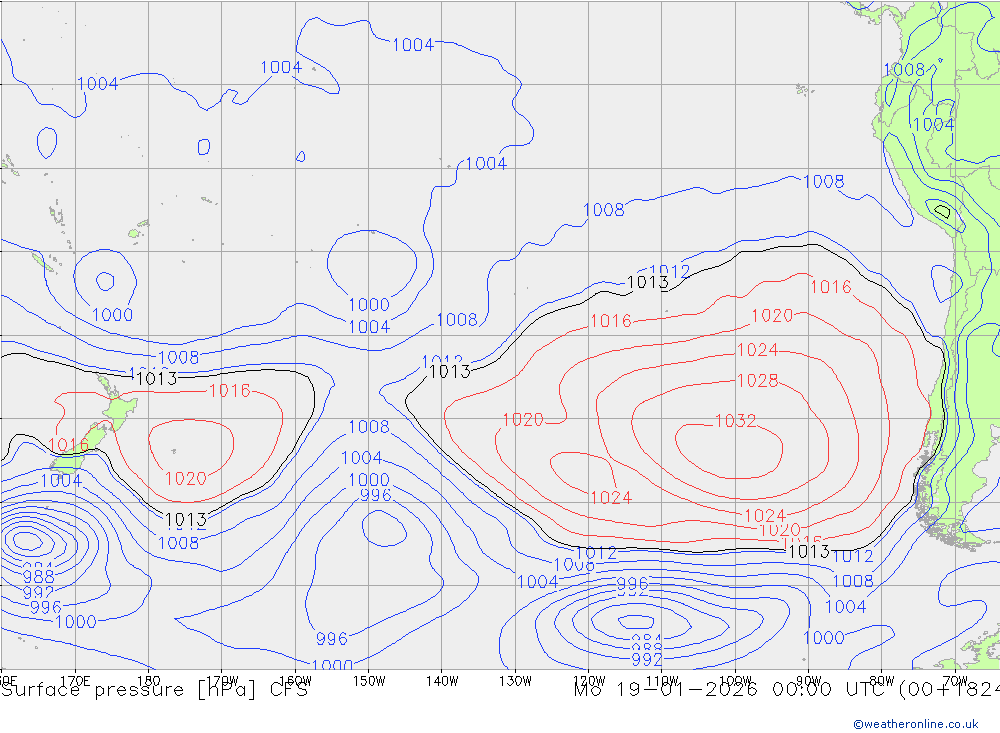Open the ©weatheronline.co.uk credit link
Screen dimensions: 1000x733
(x=916, y=724)
